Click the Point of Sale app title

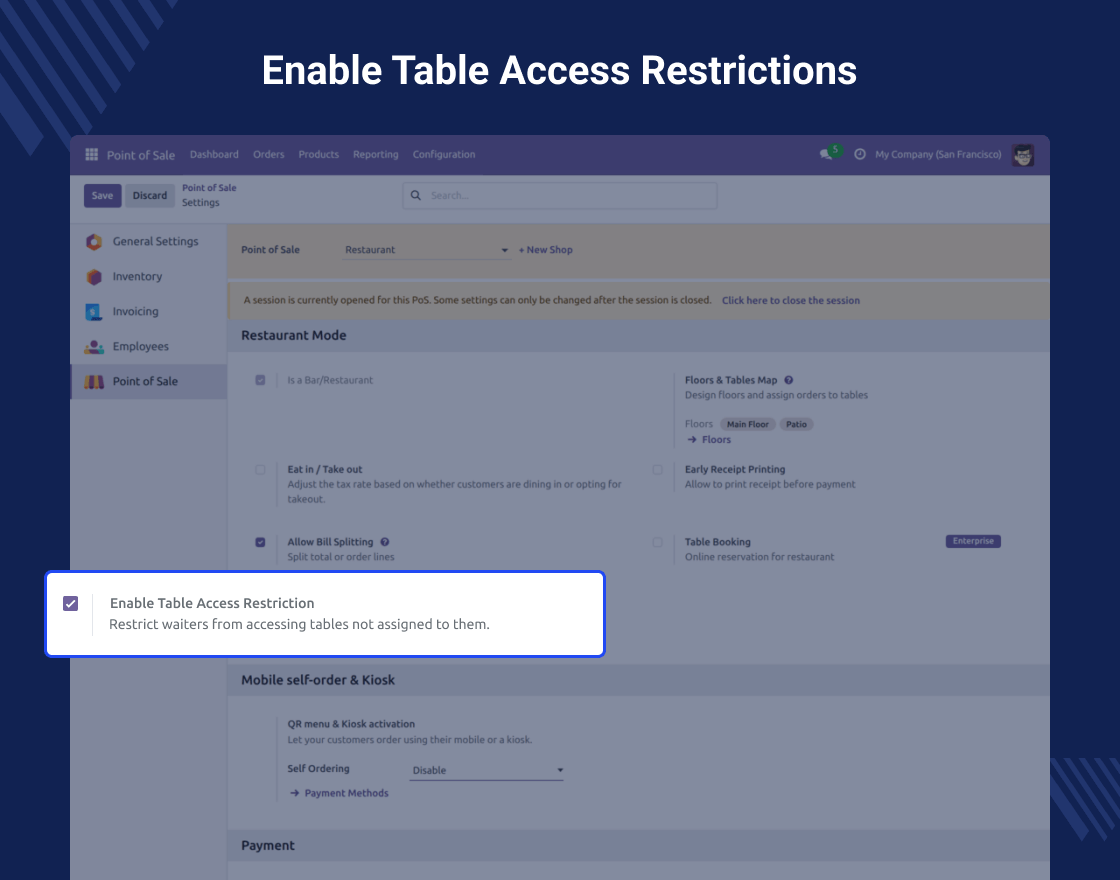coord(141,155)
